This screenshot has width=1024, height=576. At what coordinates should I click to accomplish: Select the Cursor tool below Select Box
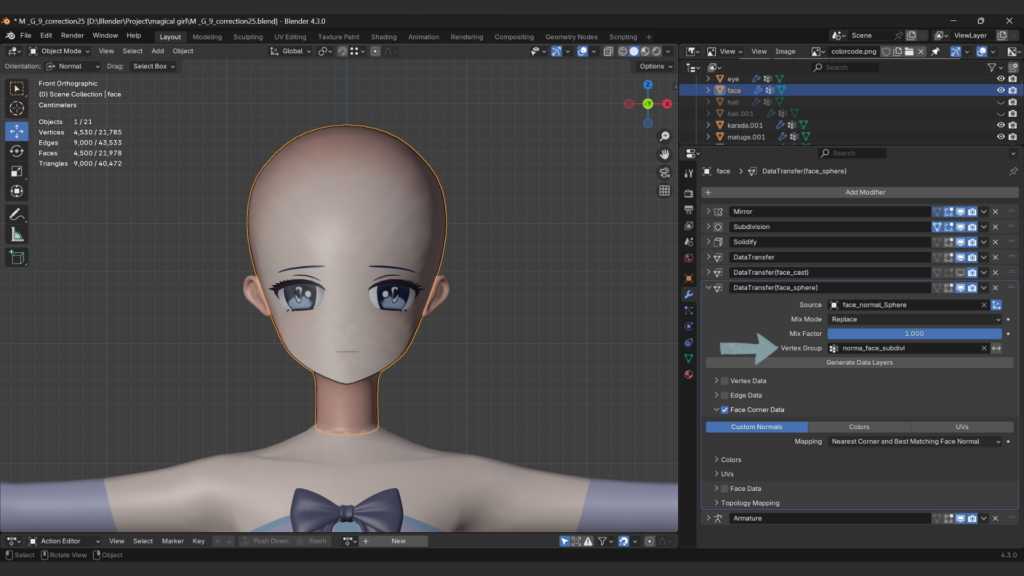tap(16, 109)
